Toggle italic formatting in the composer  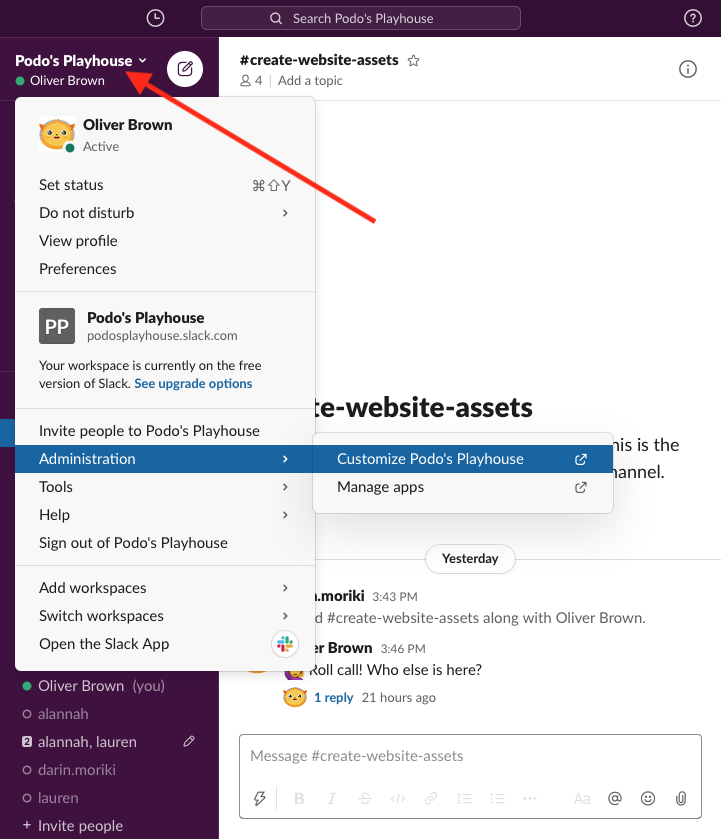point(331,798)
